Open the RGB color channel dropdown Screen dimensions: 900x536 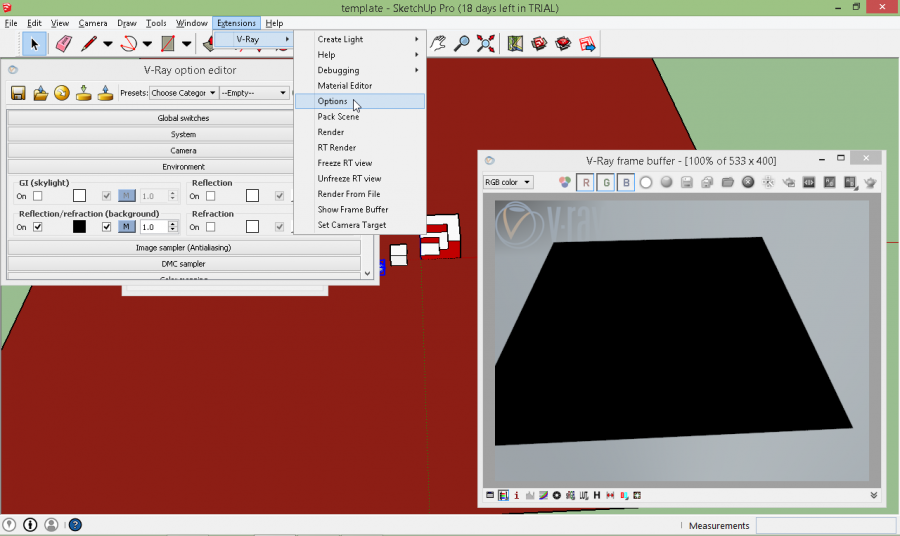coord(508,182)
